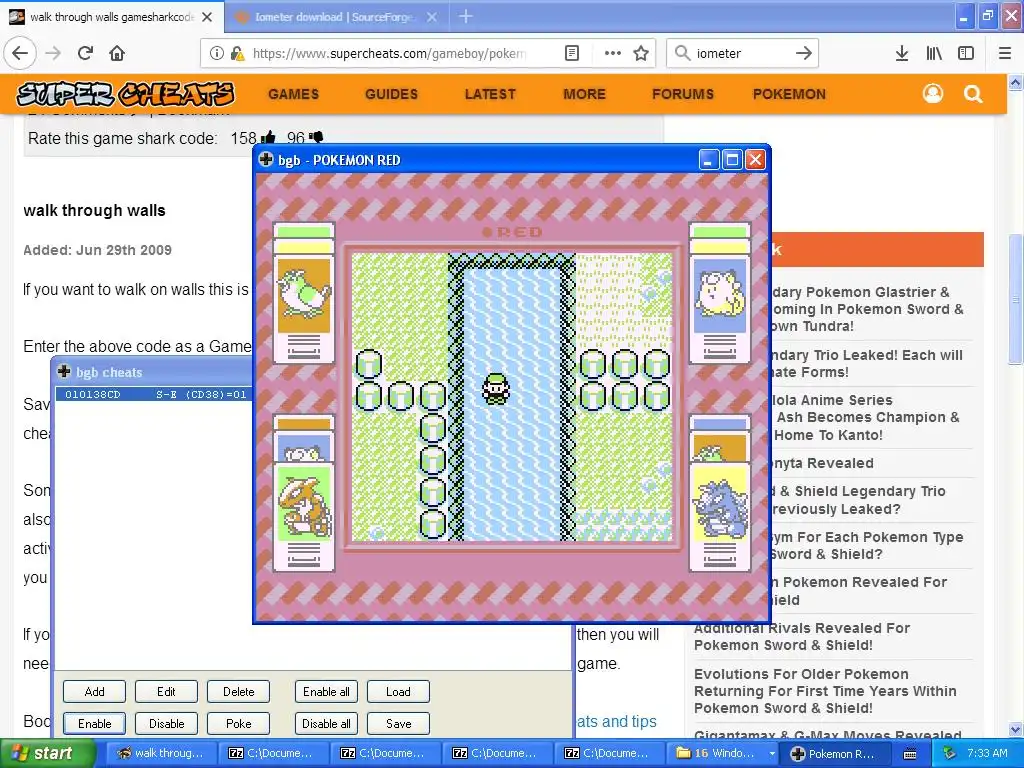Open the Firefox hamburger menu
1024x768 pixels.
(1005, 53)
